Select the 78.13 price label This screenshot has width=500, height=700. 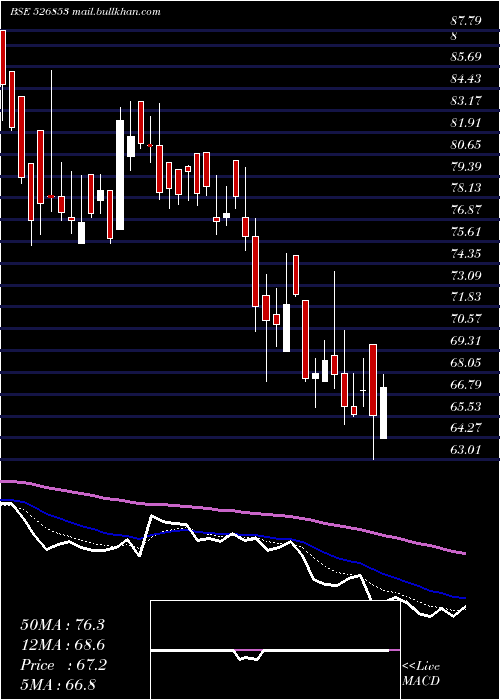pyautogui.click(x=466, y=188)
